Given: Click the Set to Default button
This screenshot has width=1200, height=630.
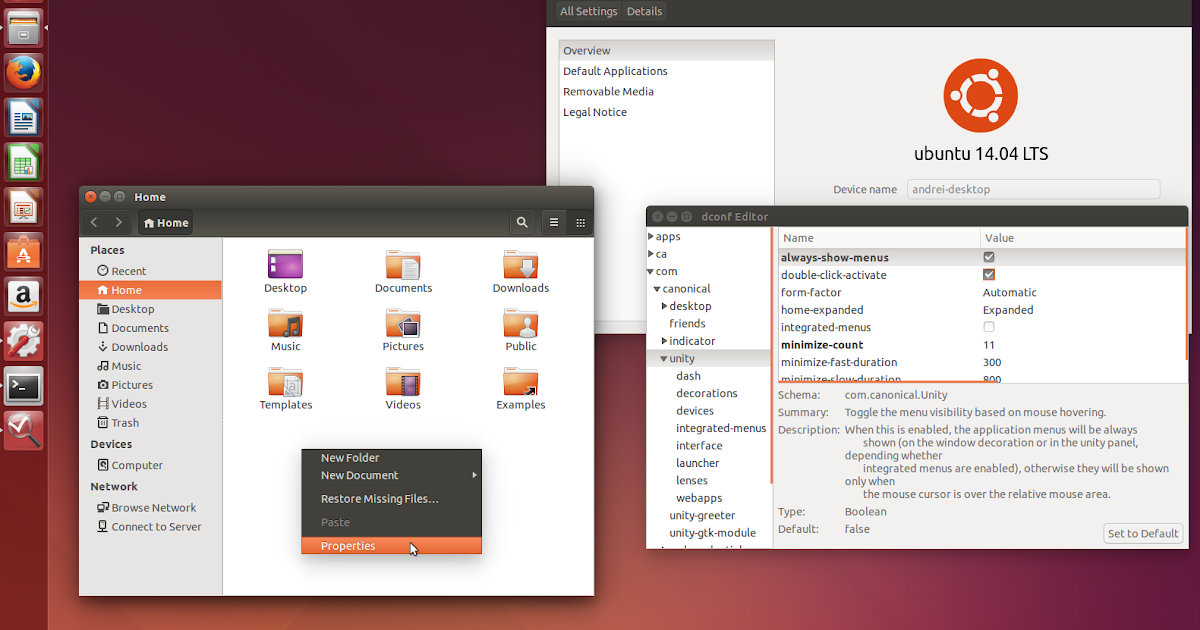Looking at the screenshot, I should point(1142,533).
